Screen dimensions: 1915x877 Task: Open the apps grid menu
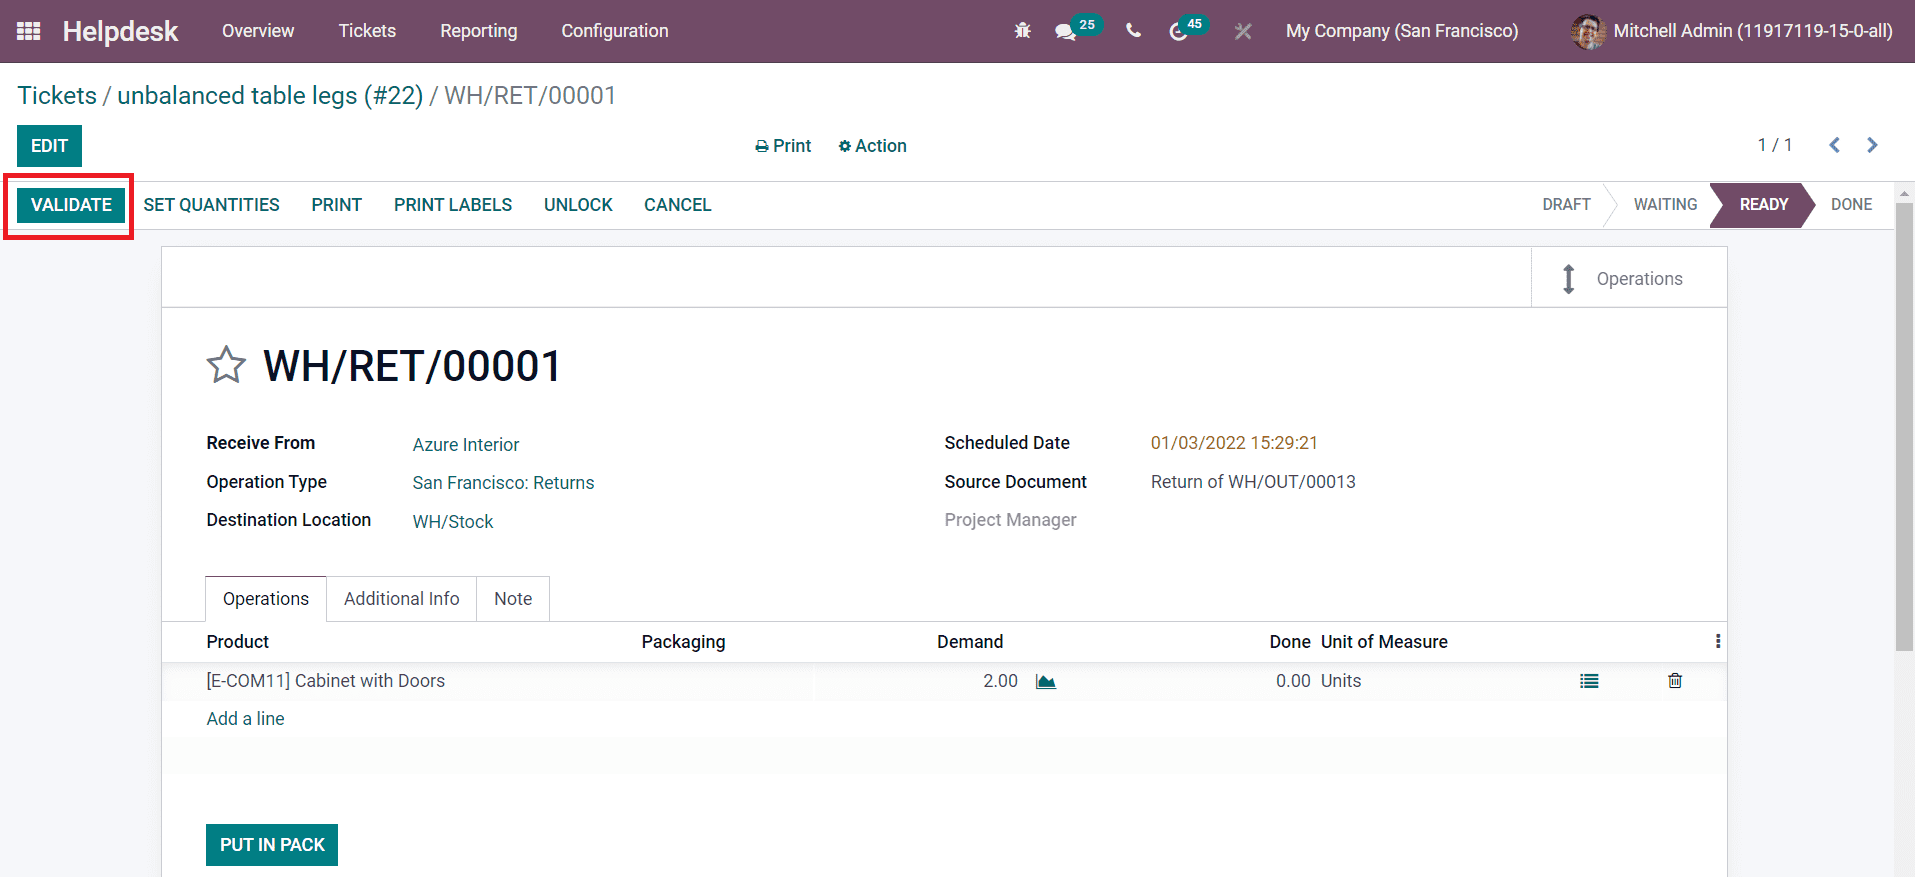(x=29, y=31)
